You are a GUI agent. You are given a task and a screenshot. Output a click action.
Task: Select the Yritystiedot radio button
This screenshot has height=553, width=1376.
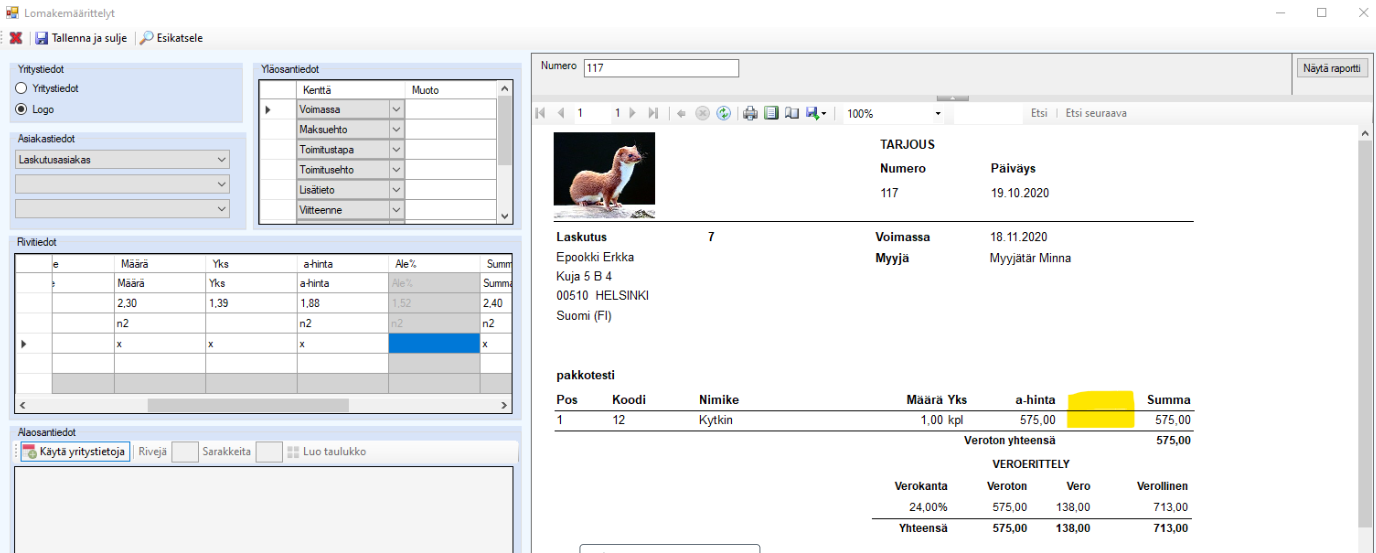(22, 88)
